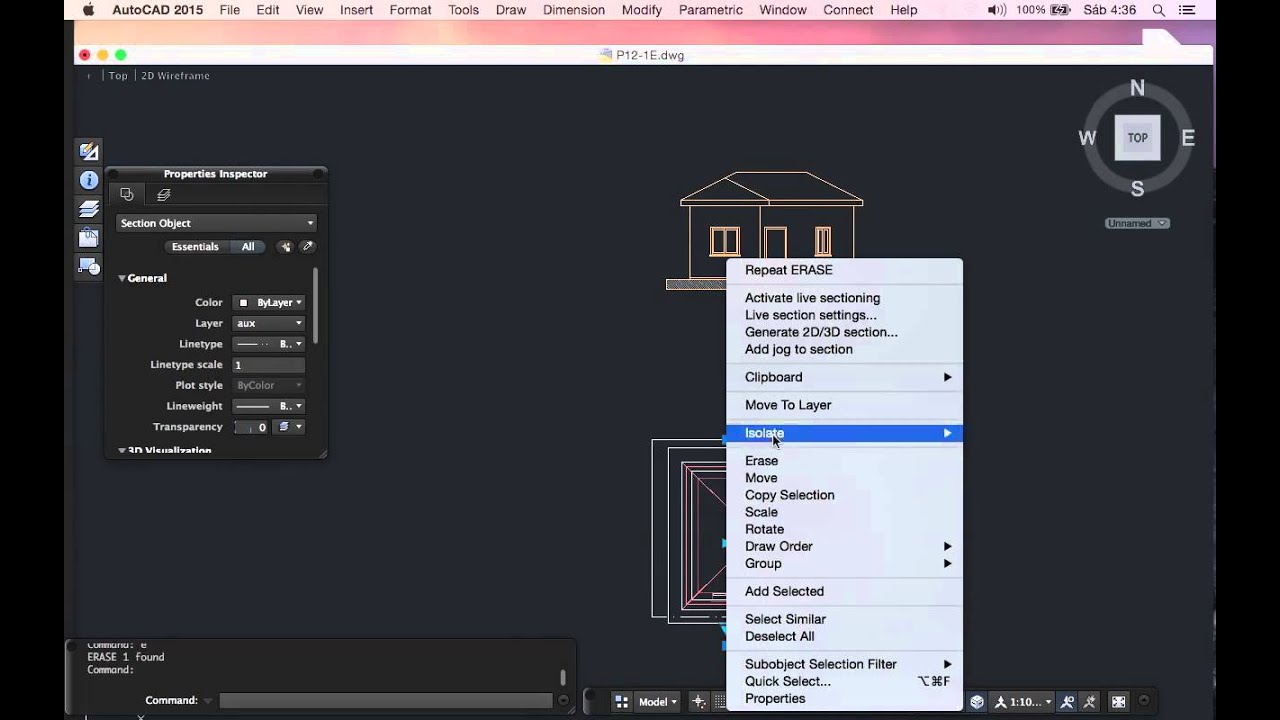1280x720 pixels.
Task: Click the volume icon in menu bar
Action: (x=997, y=10)
